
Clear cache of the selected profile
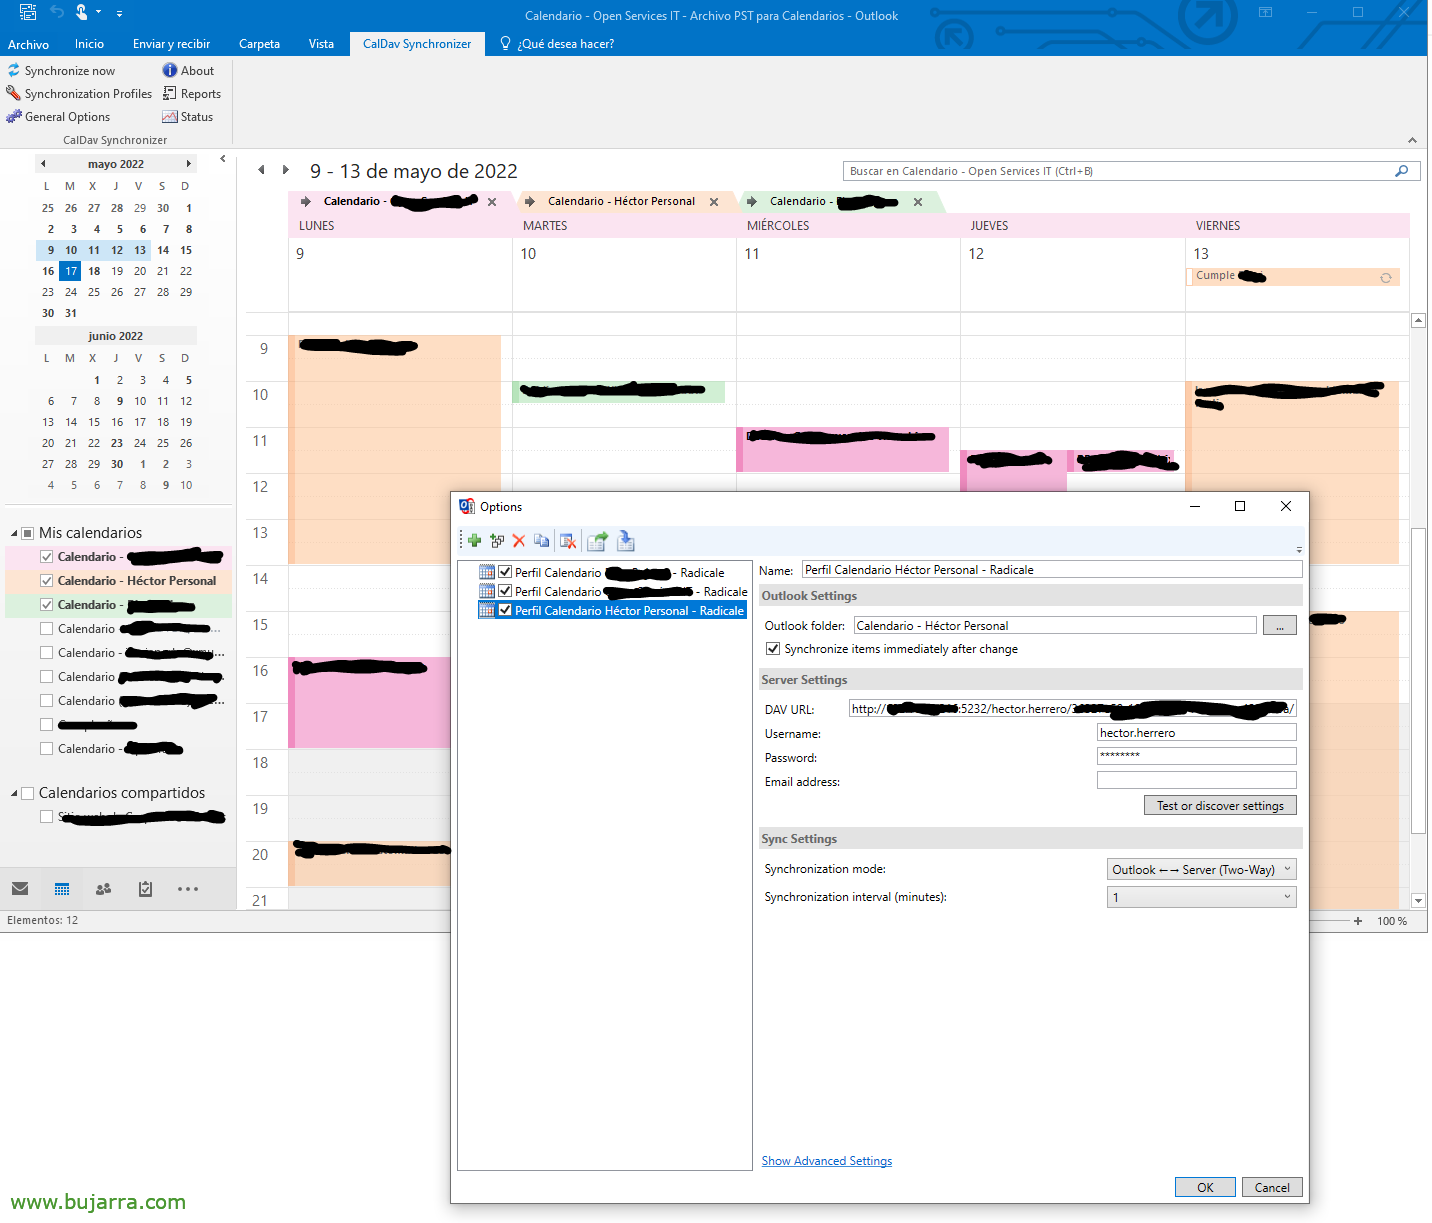pos(568,541)
